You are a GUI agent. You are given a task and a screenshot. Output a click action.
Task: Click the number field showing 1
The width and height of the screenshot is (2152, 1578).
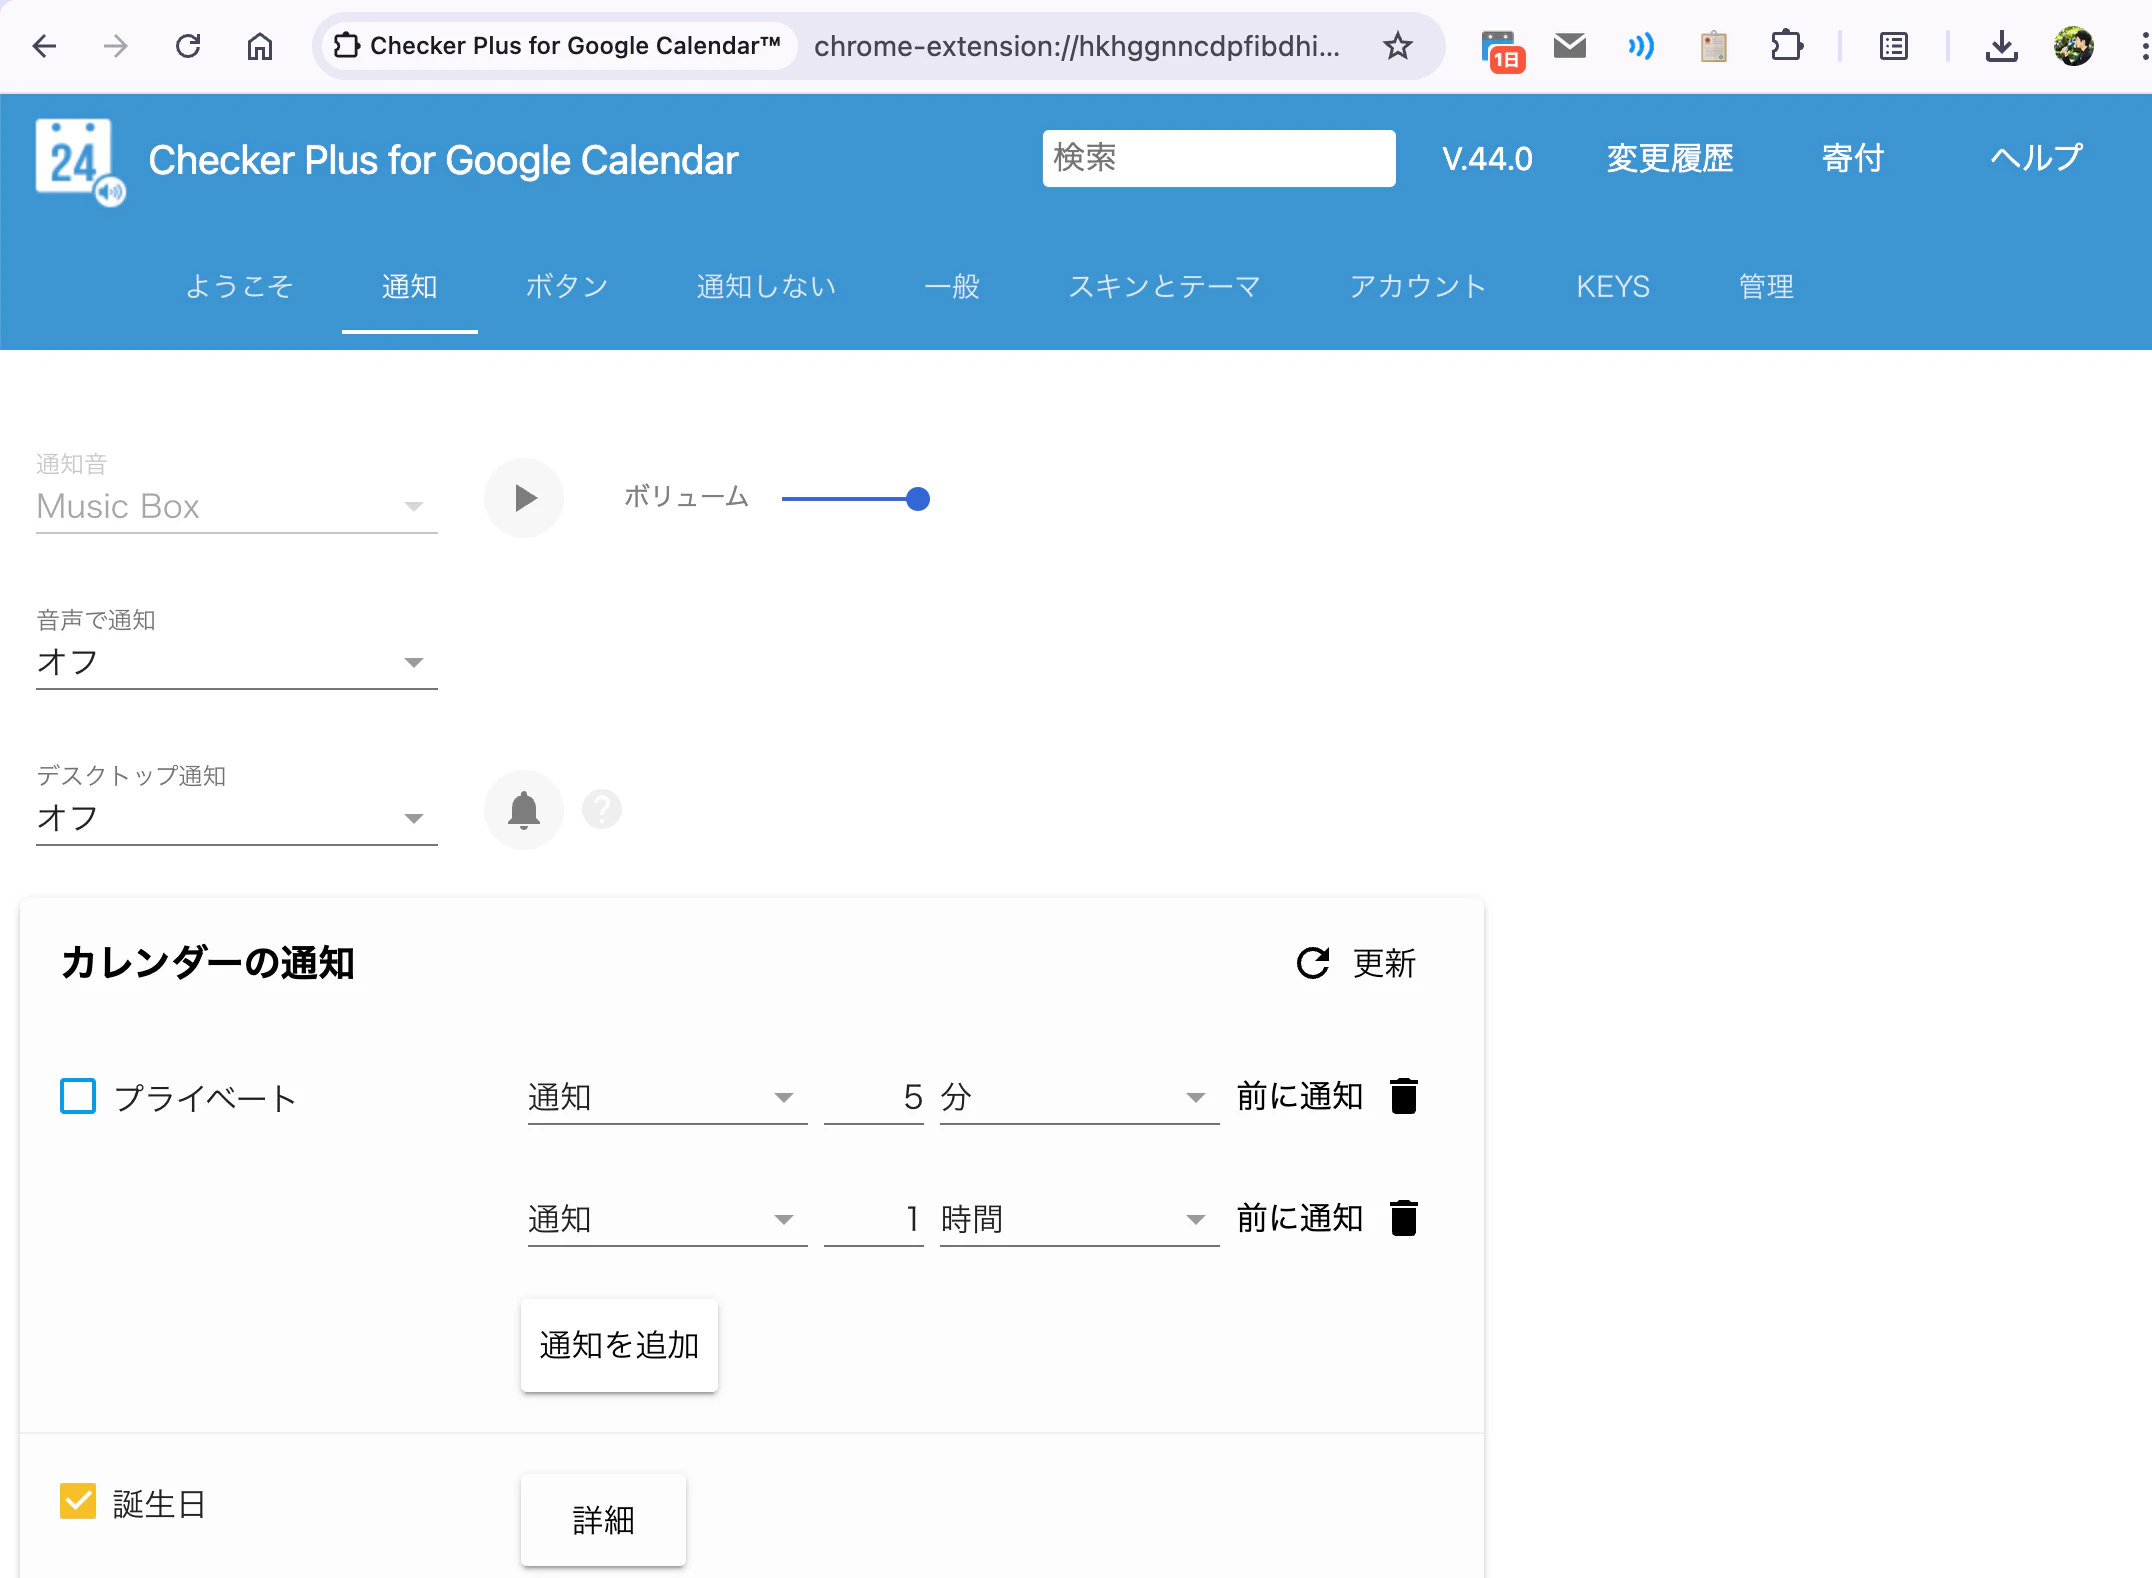click(874, 1220)
